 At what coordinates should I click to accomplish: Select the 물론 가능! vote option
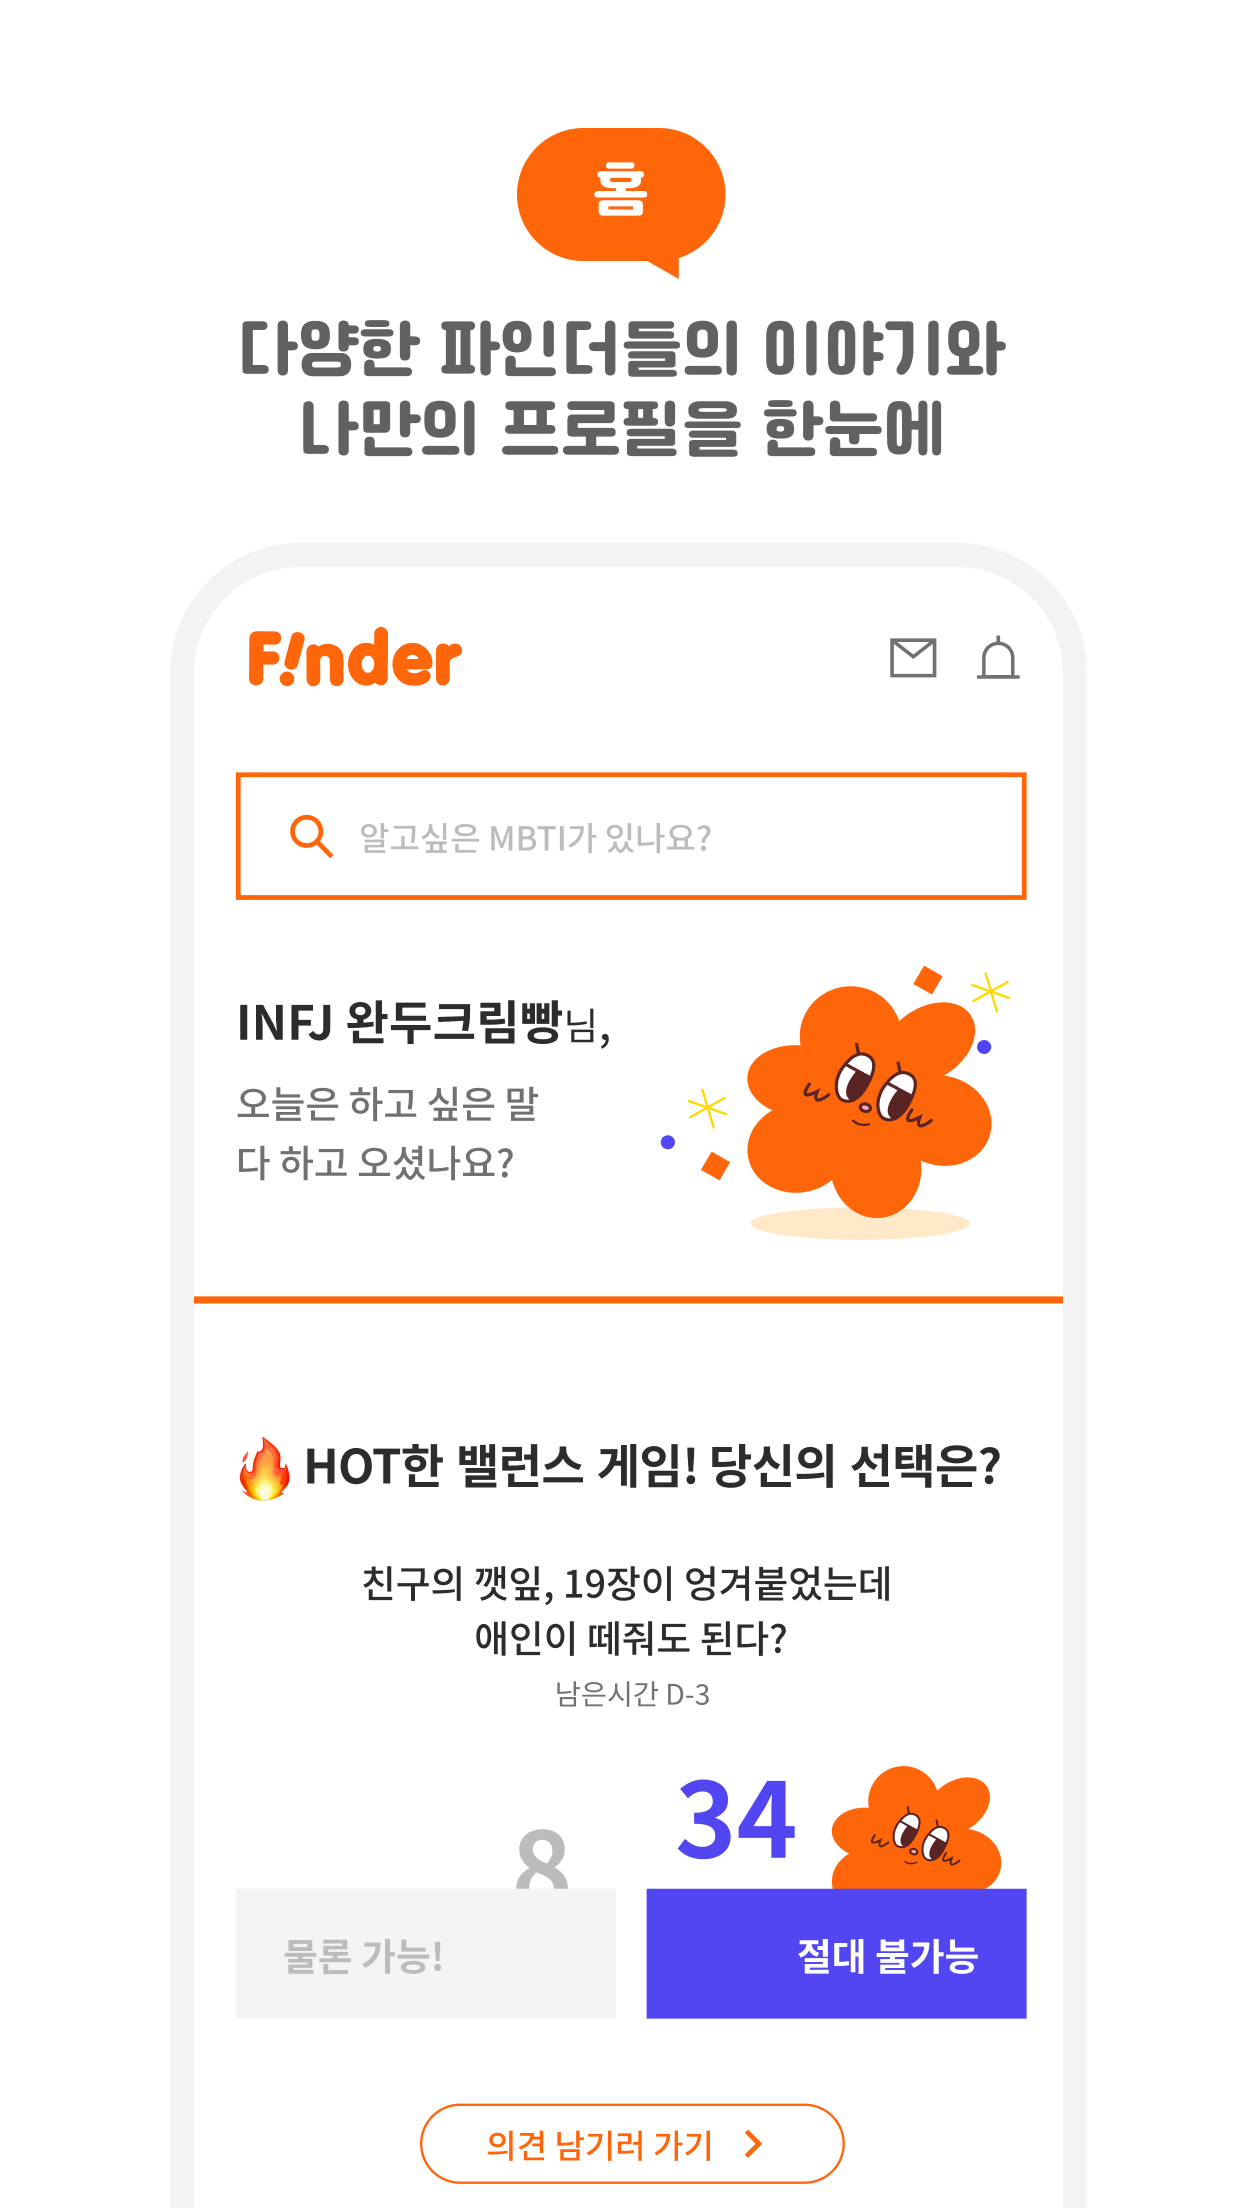pyautogui.click(x=426, y=1953)
